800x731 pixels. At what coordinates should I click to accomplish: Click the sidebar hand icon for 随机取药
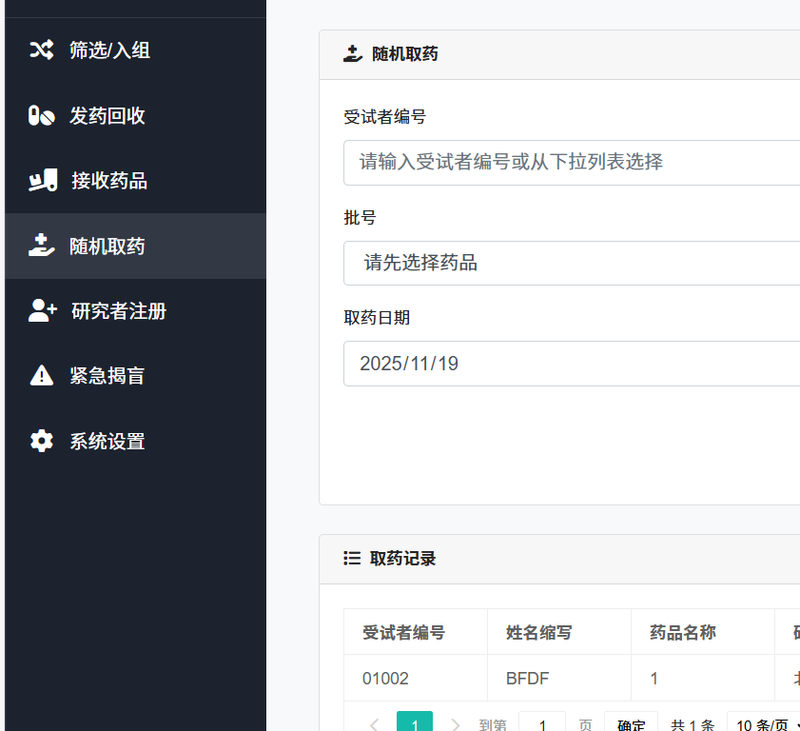point(41,246)
